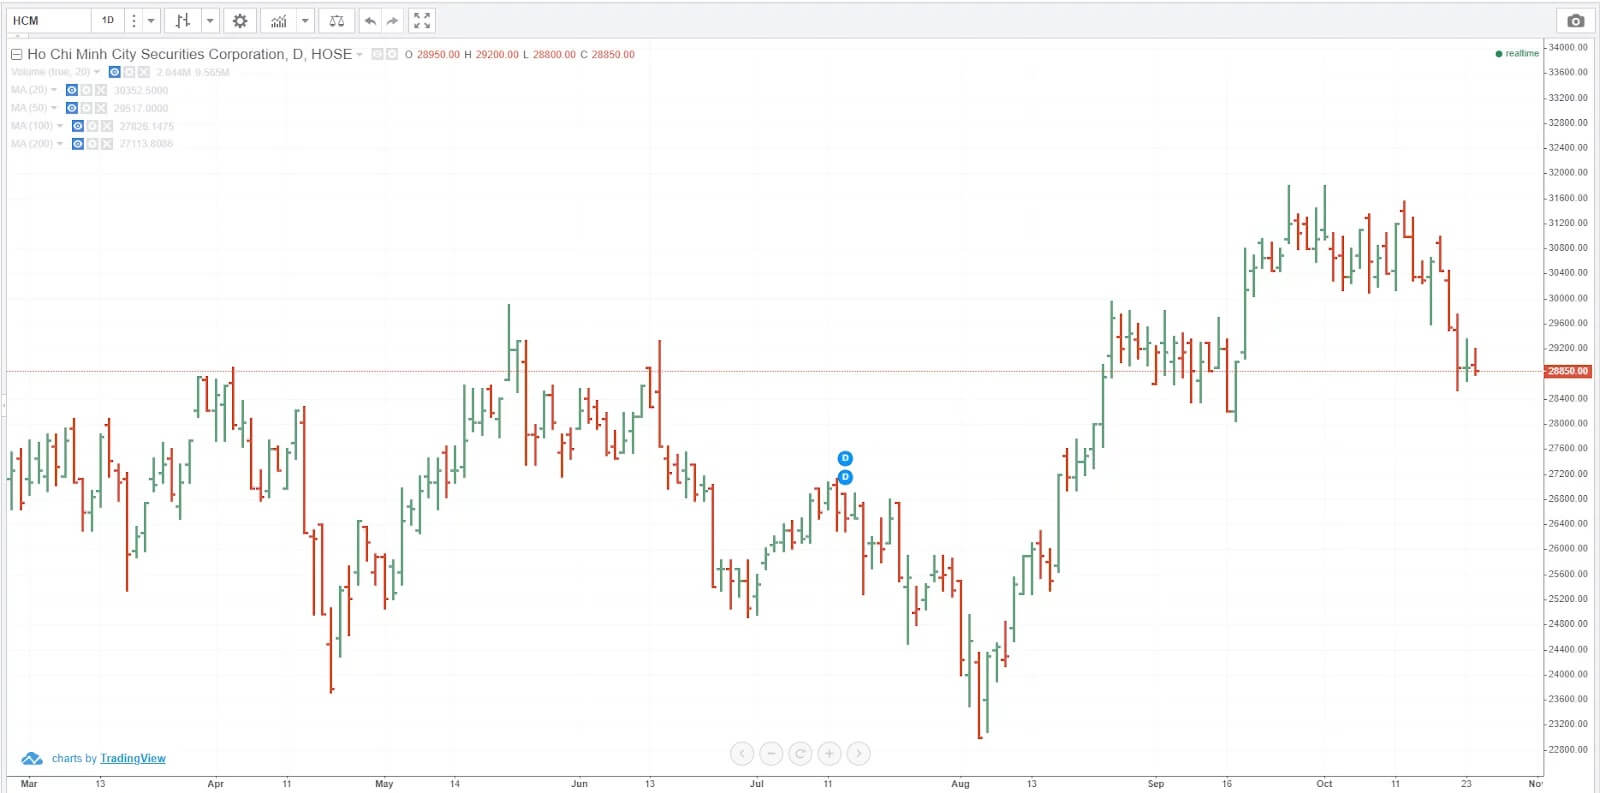Expand the indicators dropdown arrow
Screen dimensions: 1600x793
coord(304,20)
